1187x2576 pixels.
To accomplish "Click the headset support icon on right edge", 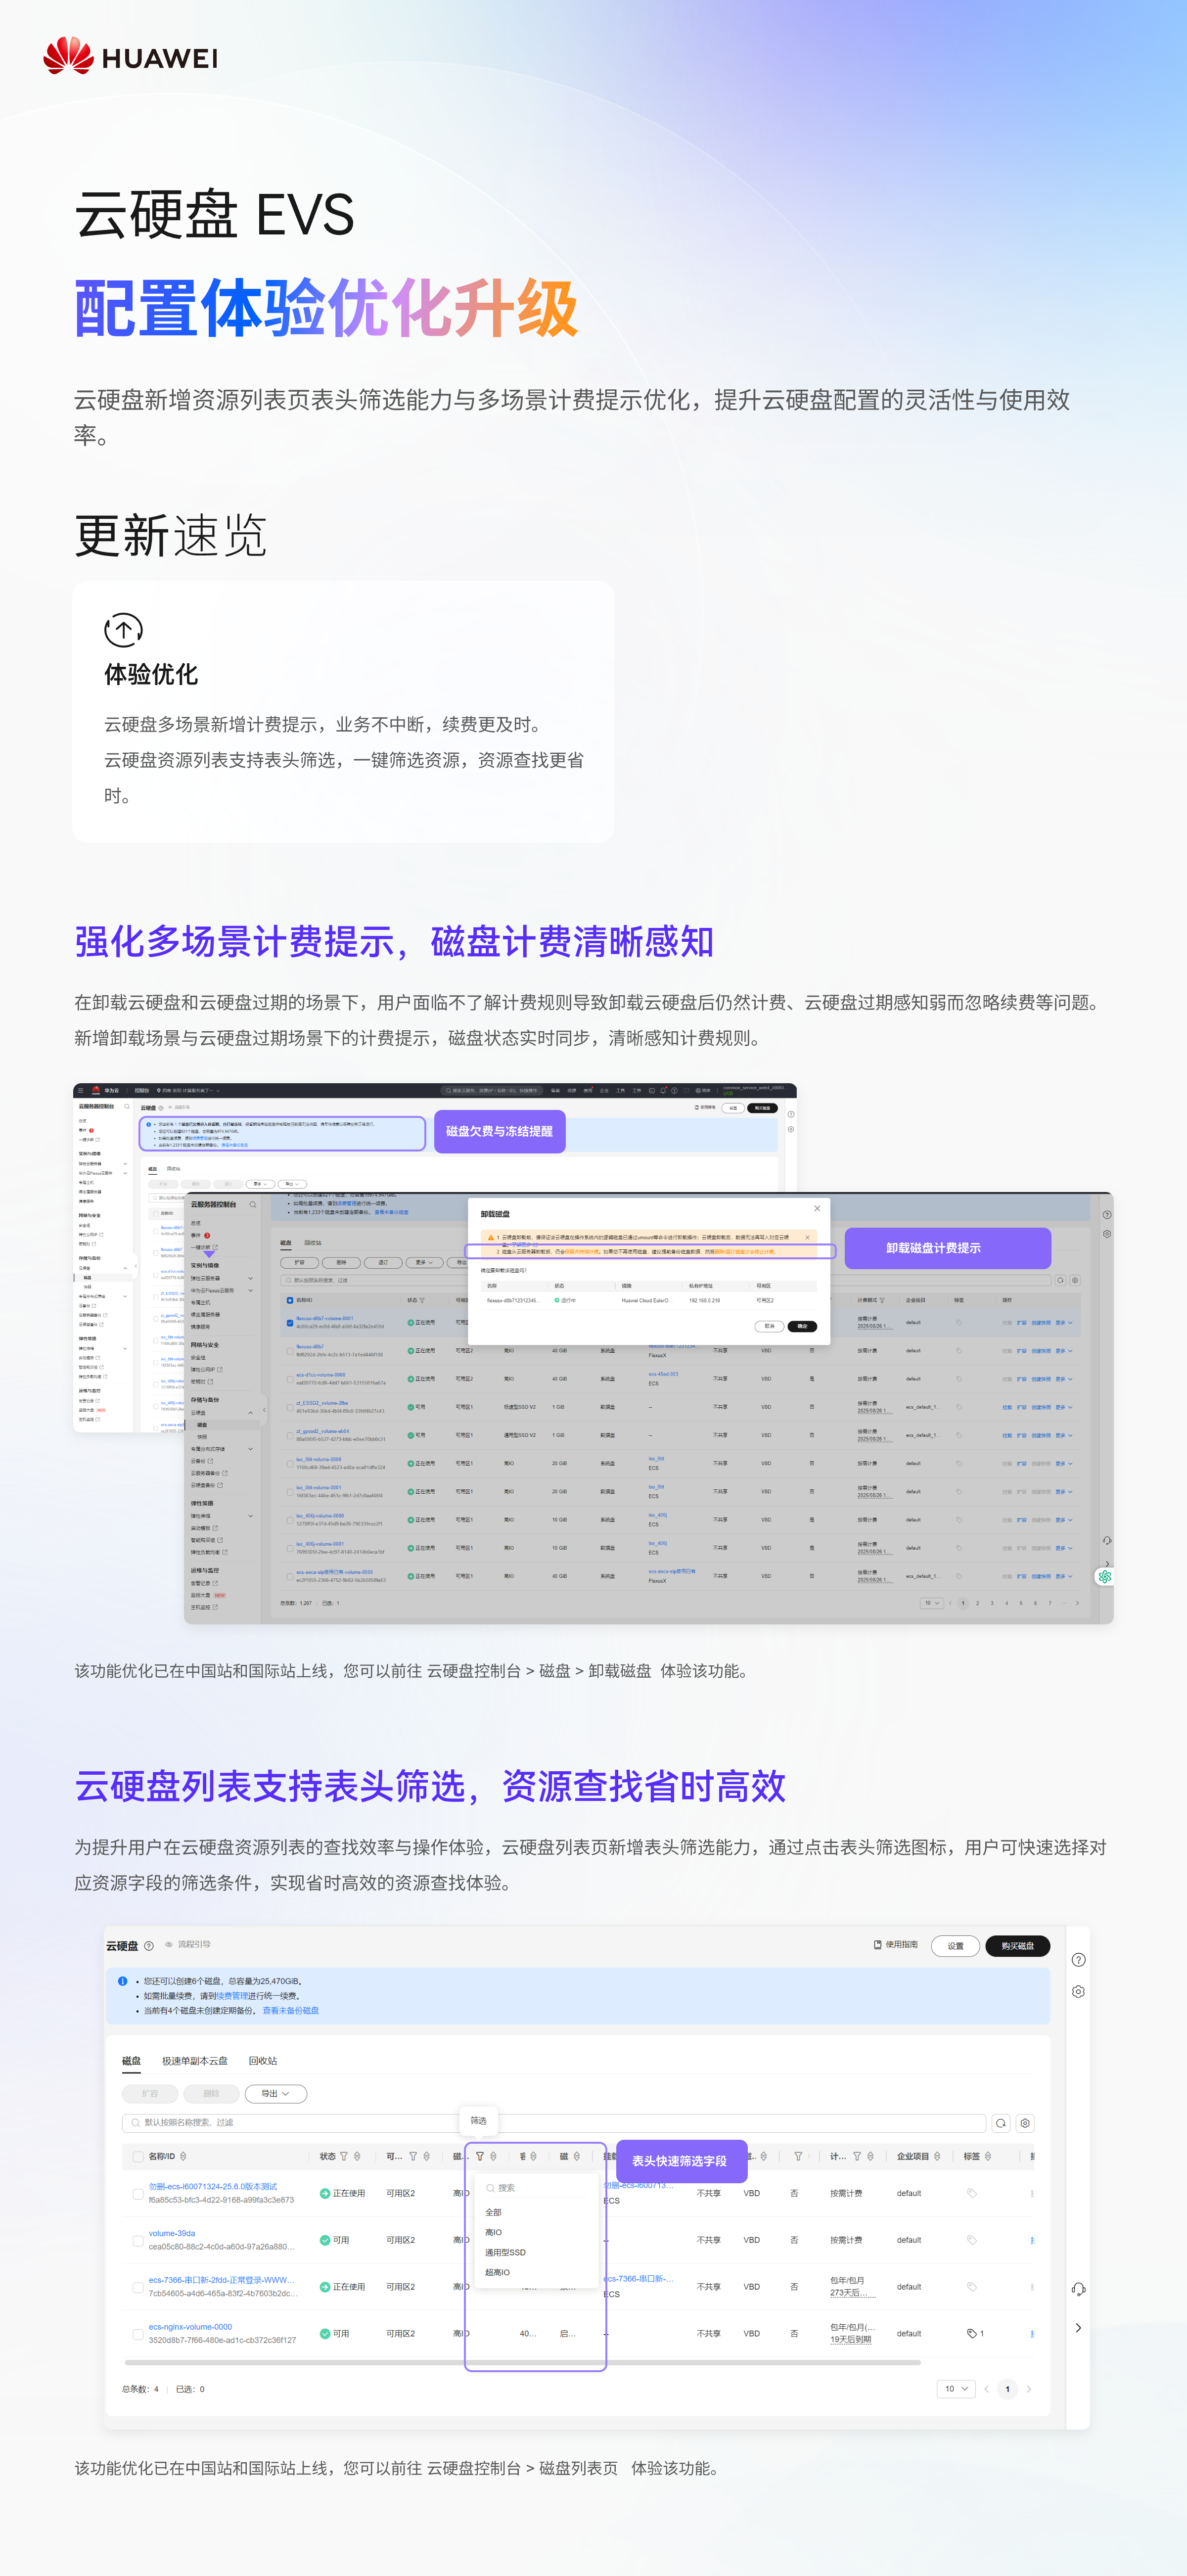I will pyautogui.click(x=1078, y=2288).
